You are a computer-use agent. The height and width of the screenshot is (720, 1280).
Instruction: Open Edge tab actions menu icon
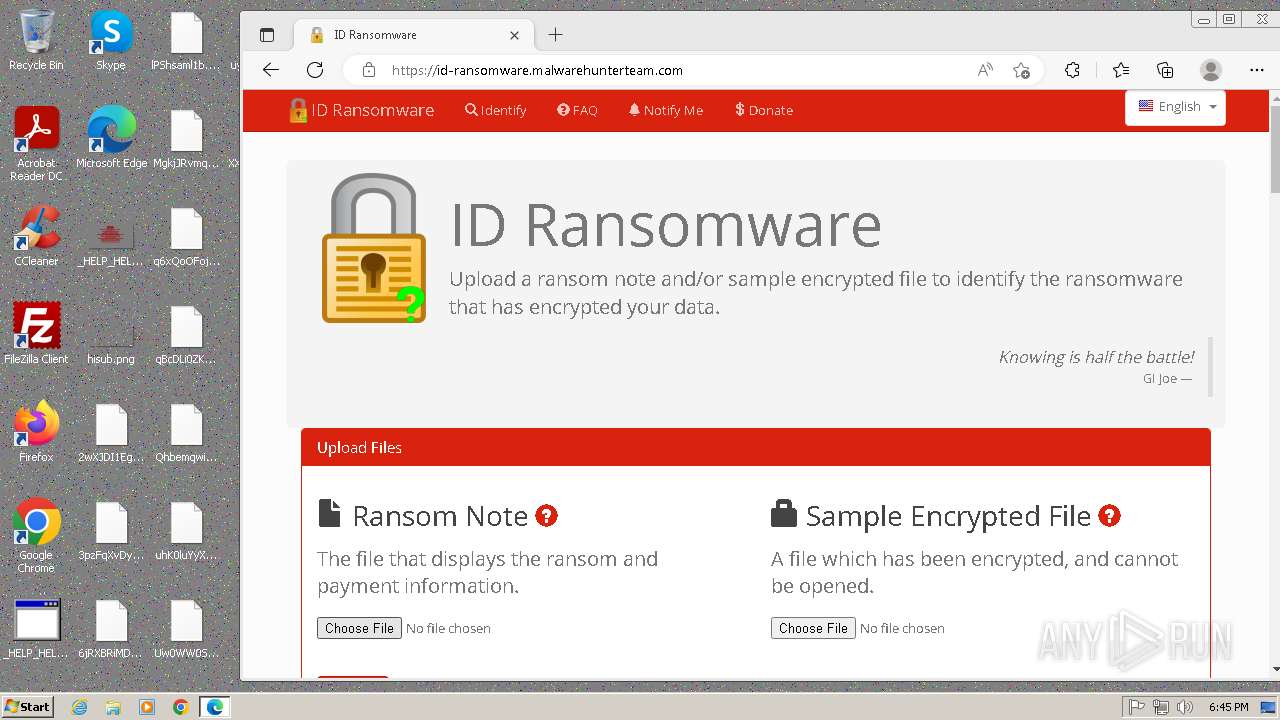click(x=267, y=35)
